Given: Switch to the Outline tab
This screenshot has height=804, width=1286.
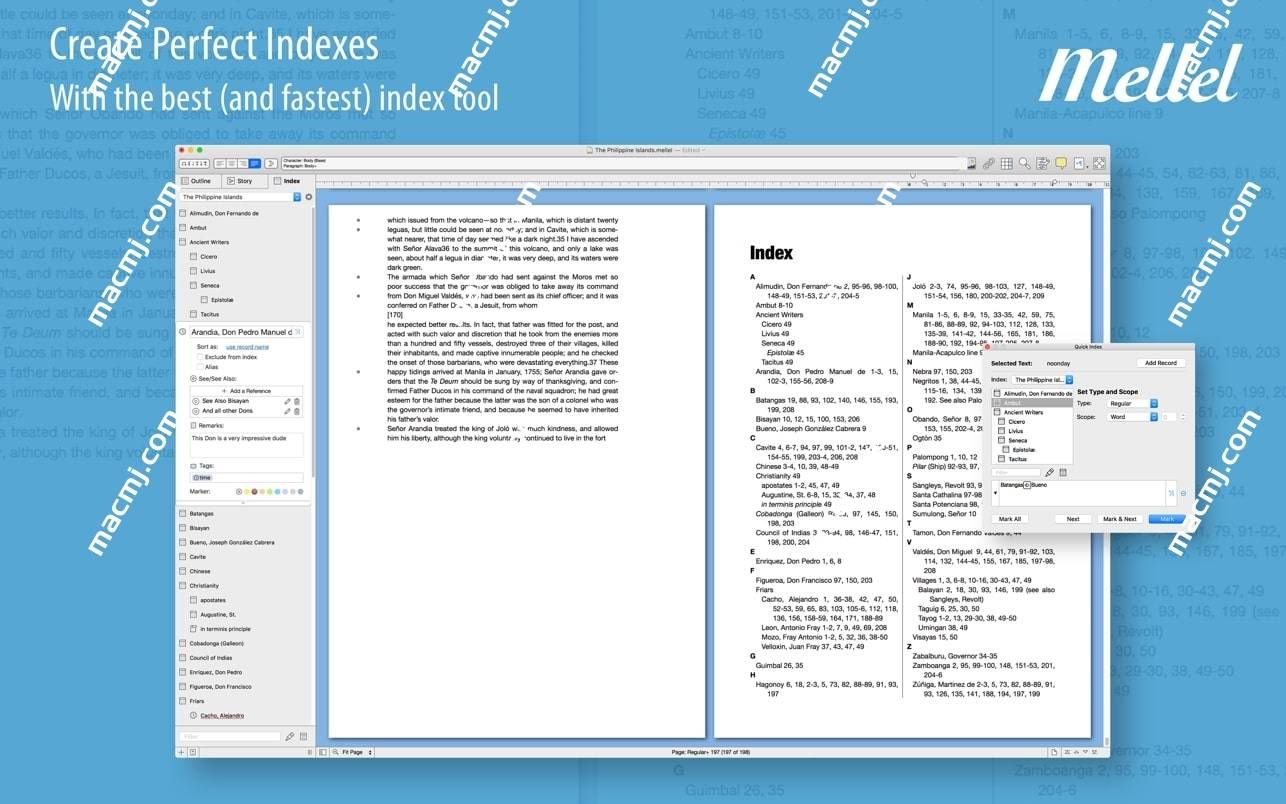Looking at the screenshot, I should tap(199, 181).
